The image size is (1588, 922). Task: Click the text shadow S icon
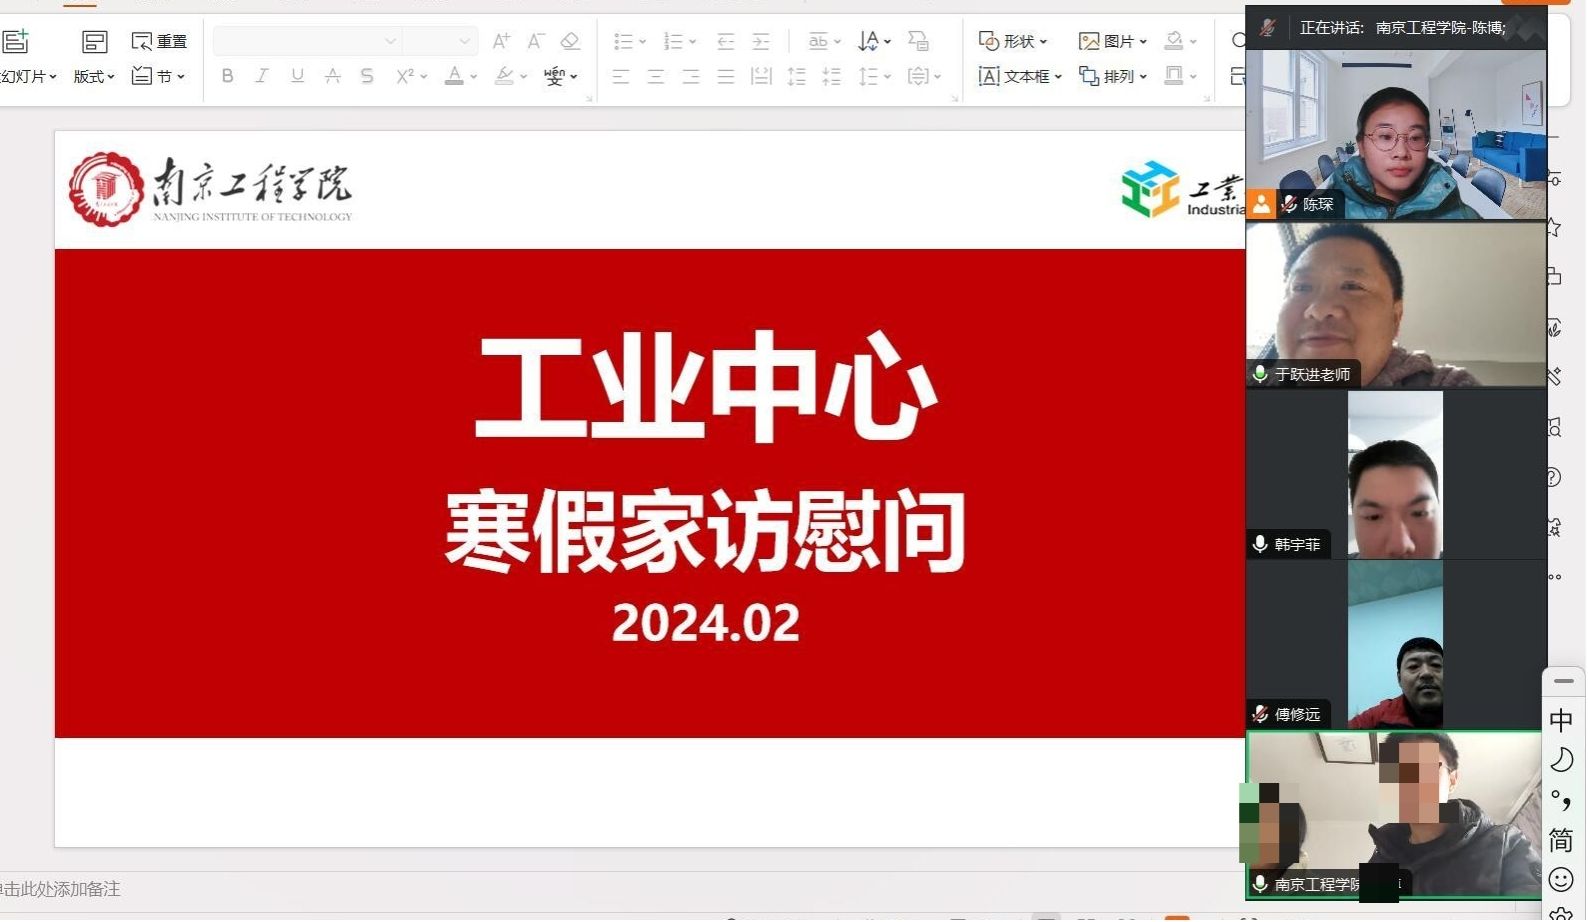pyautogui.click(x=367, y=76)
